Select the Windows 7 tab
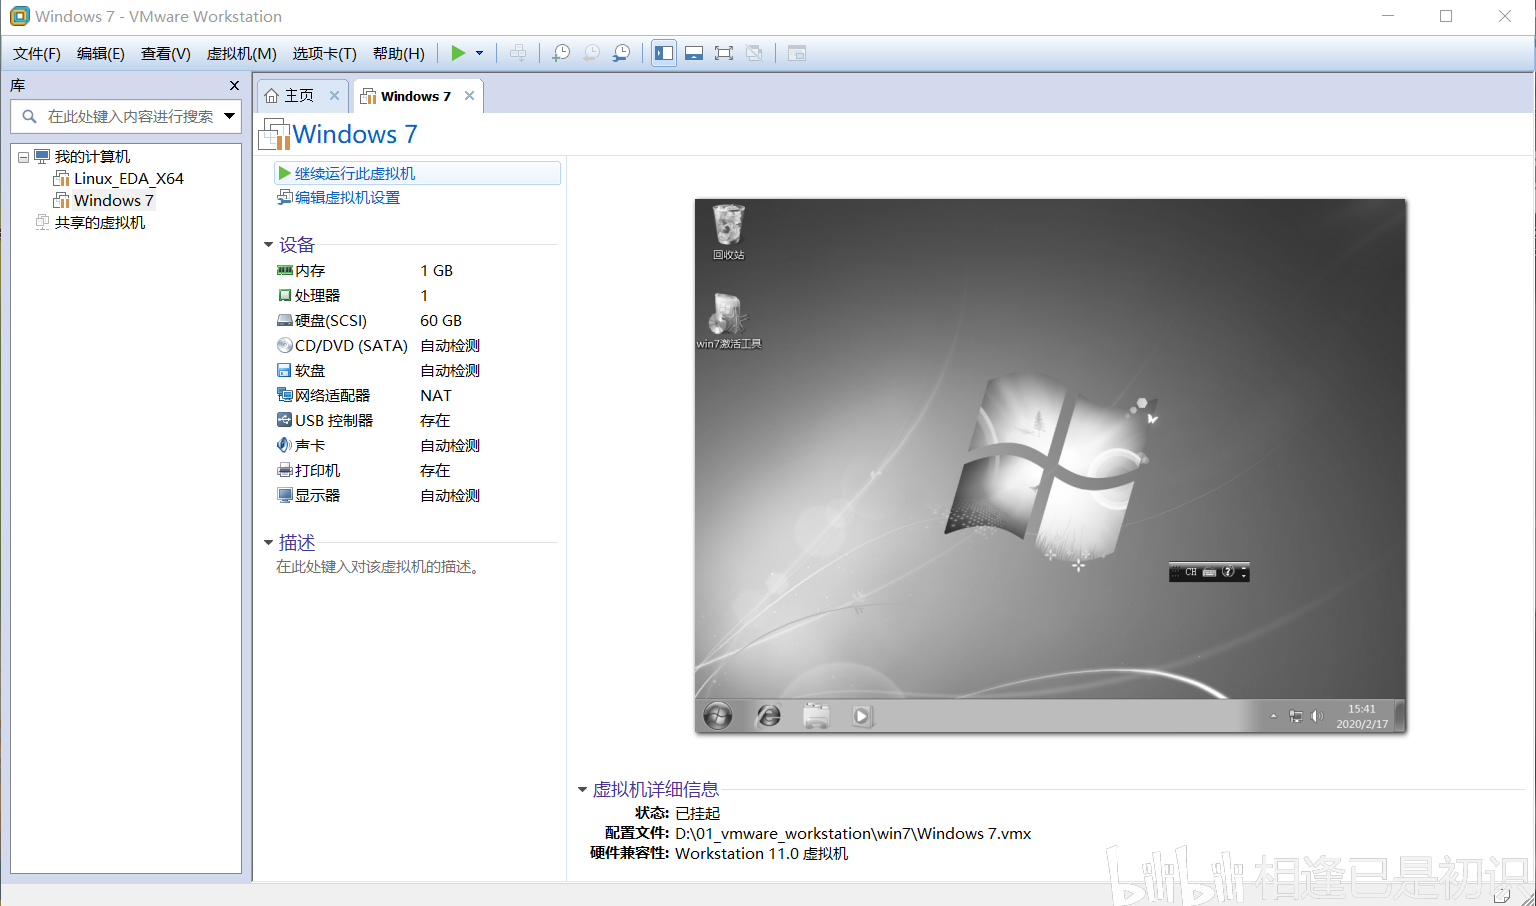The image size is (1536, 906). 415,96
